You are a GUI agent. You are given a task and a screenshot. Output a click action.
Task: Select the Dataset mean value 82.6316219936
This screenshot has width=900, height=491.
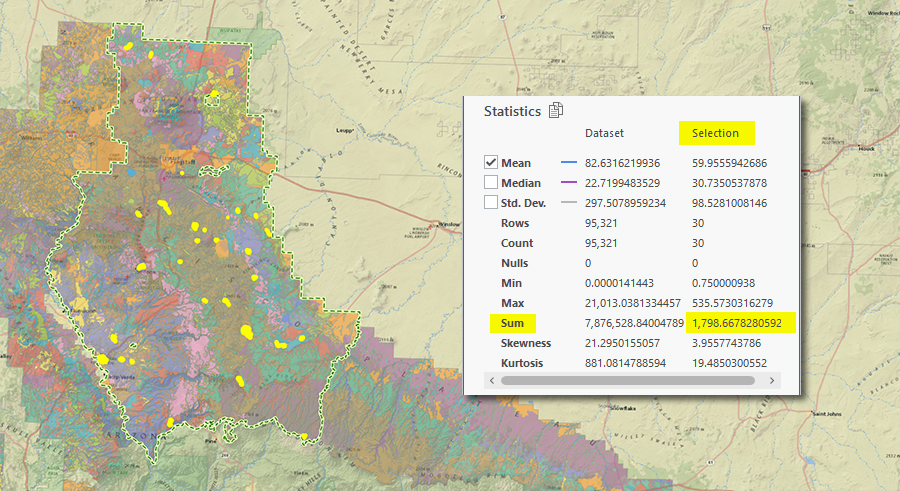pos(622,163)
